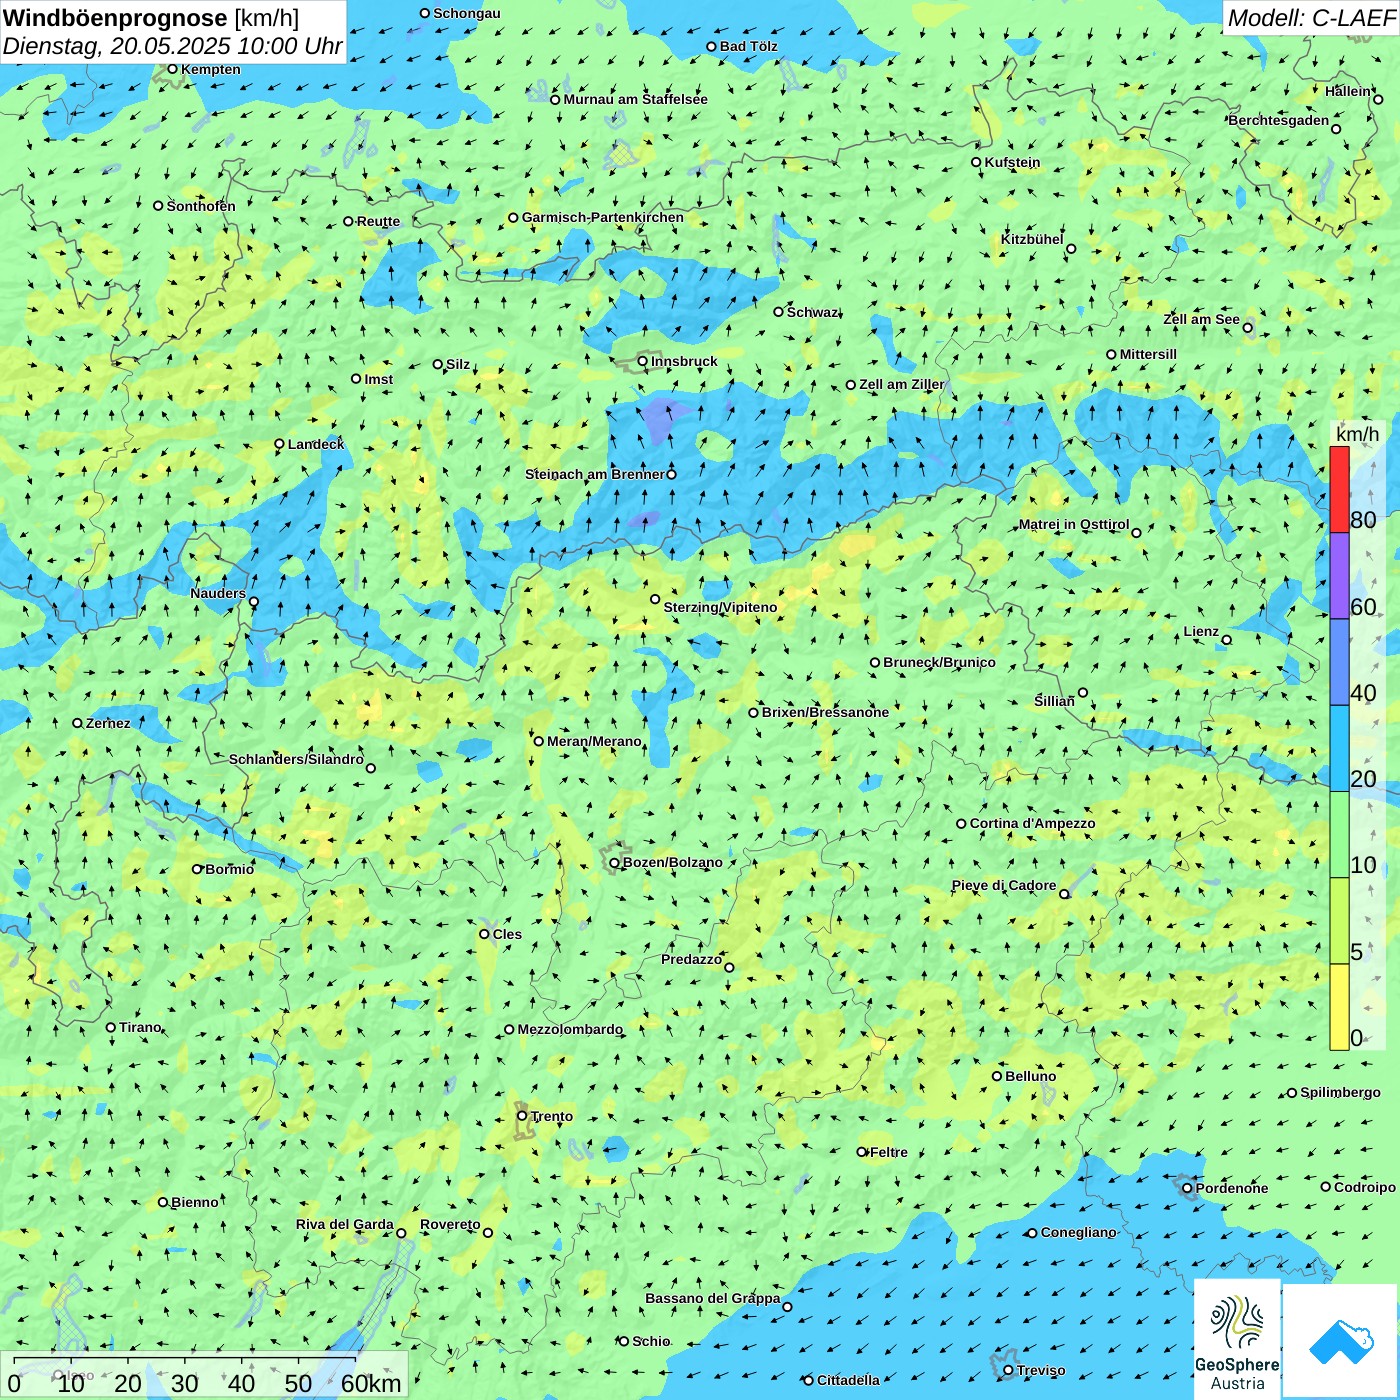Image resolution: width=1400 pixels, height=1400 pixels.
Task: Click the 'Reutte' town label
Action: [x=378, y=221]
